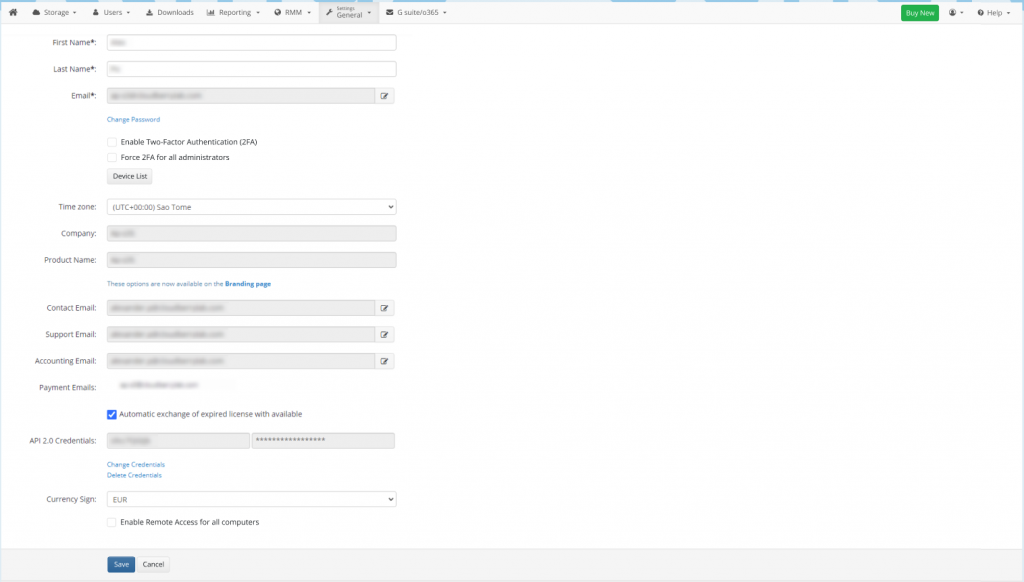The width and height of the screenshot is (1024, 582).
Task: Expand the Storage menu
Action: point(55,13)
